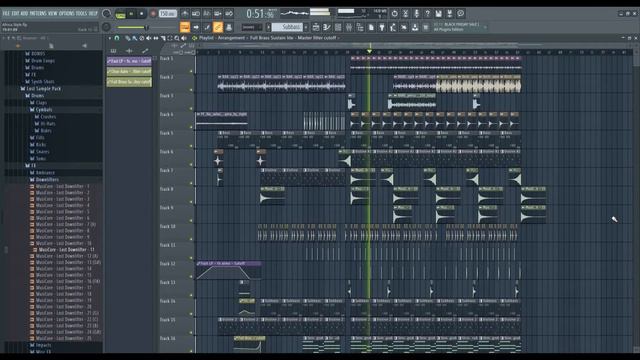The width and height of the screenshot is (640, 360).
Task: Click the 0:51 time display
Action: point(260,14)
